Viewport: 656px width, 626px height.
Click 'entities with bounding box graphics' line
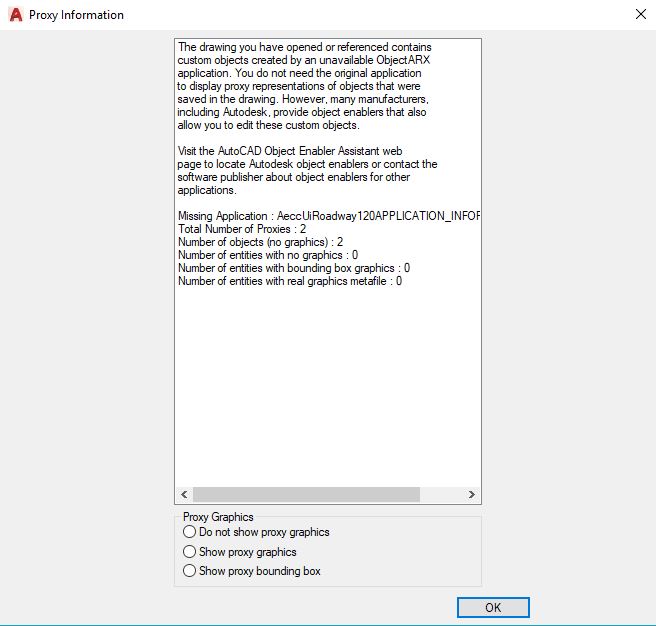(x=294, y=268)
